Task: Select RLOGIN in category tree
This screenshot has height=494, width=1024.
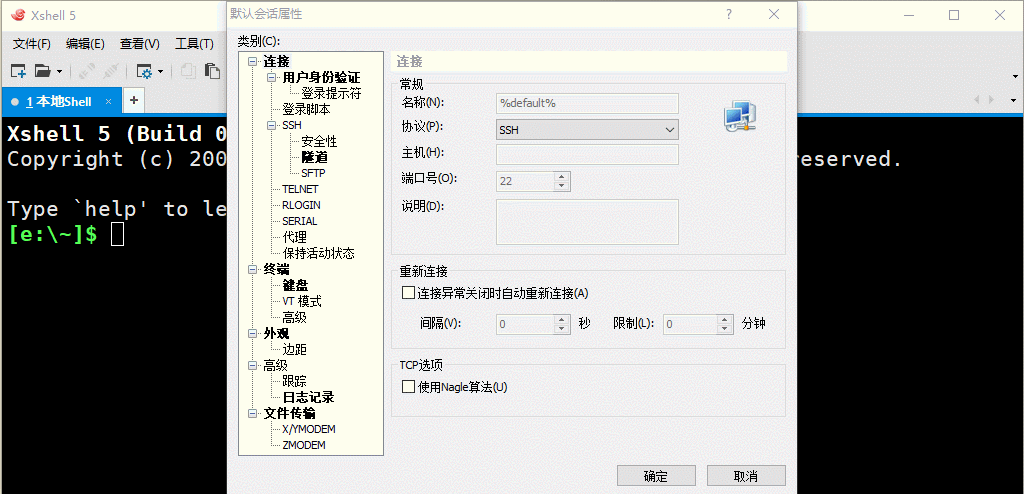Action: pos(301,205)
